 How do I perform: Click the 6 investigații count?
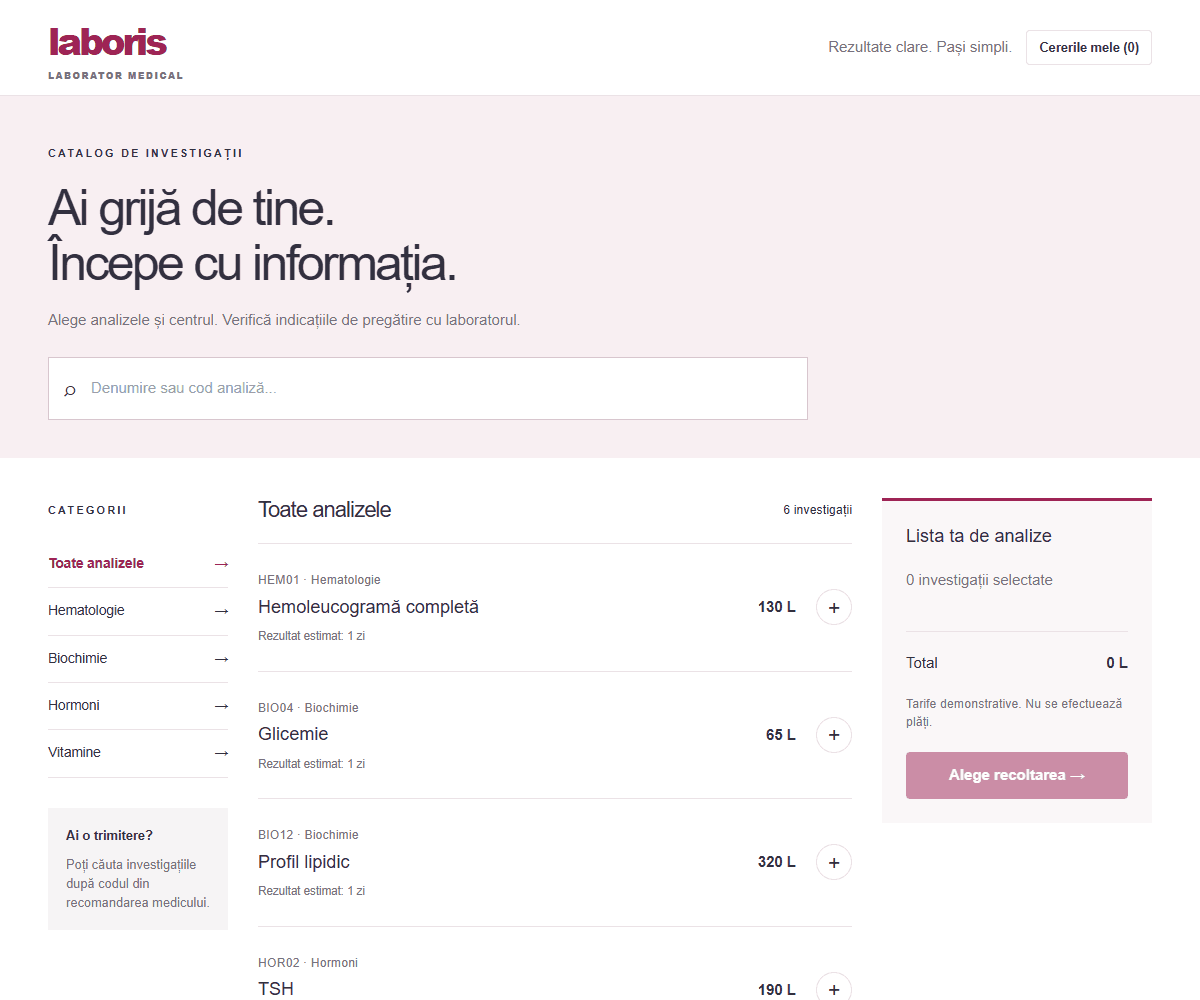click(817, 510)
